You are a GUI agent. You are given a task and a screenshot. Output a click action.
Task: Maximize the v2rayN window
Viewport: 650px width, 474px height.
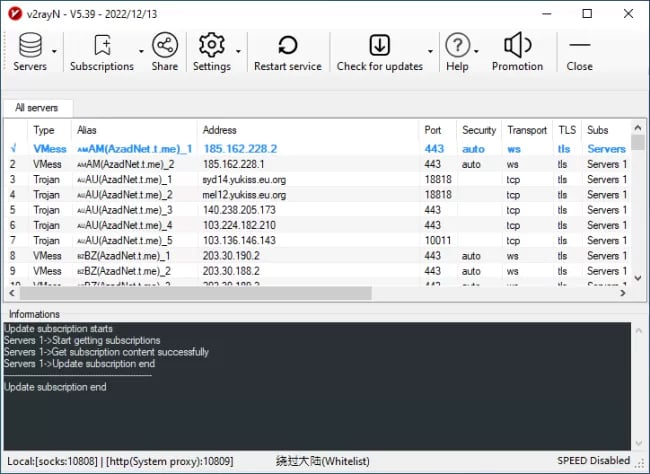click(x=587, y=14)
